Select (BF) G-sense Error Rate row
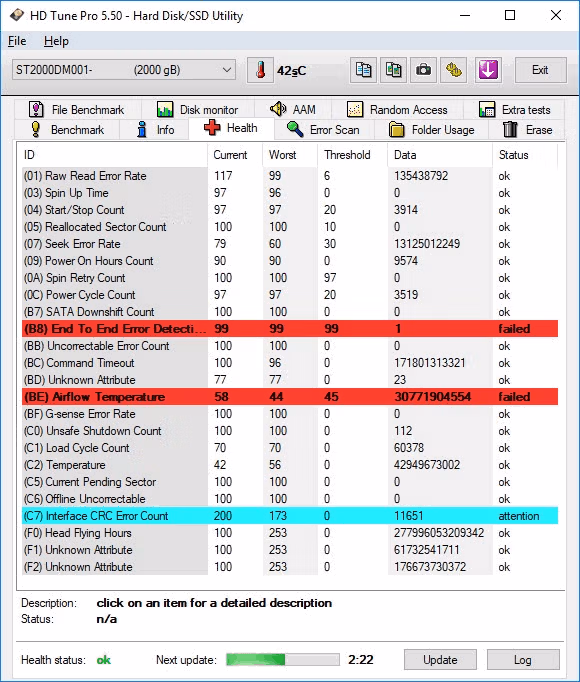This screenshot has height=682, width=580. click(x=290, y=414)
